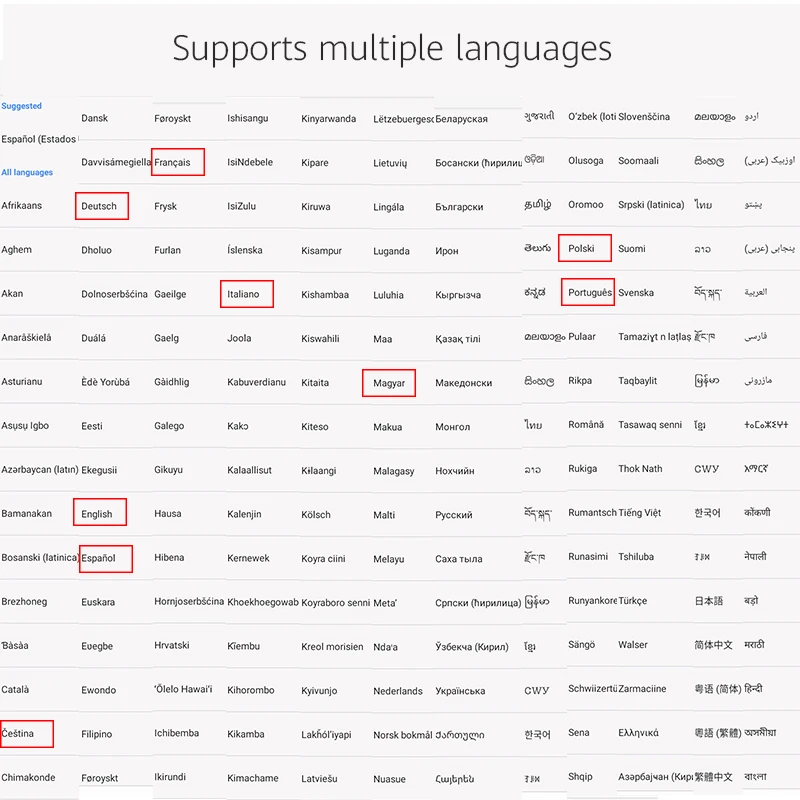This screenshot has height=800, width=800.
Task: Select Bamanakan language entry
Action: (27, 513)
